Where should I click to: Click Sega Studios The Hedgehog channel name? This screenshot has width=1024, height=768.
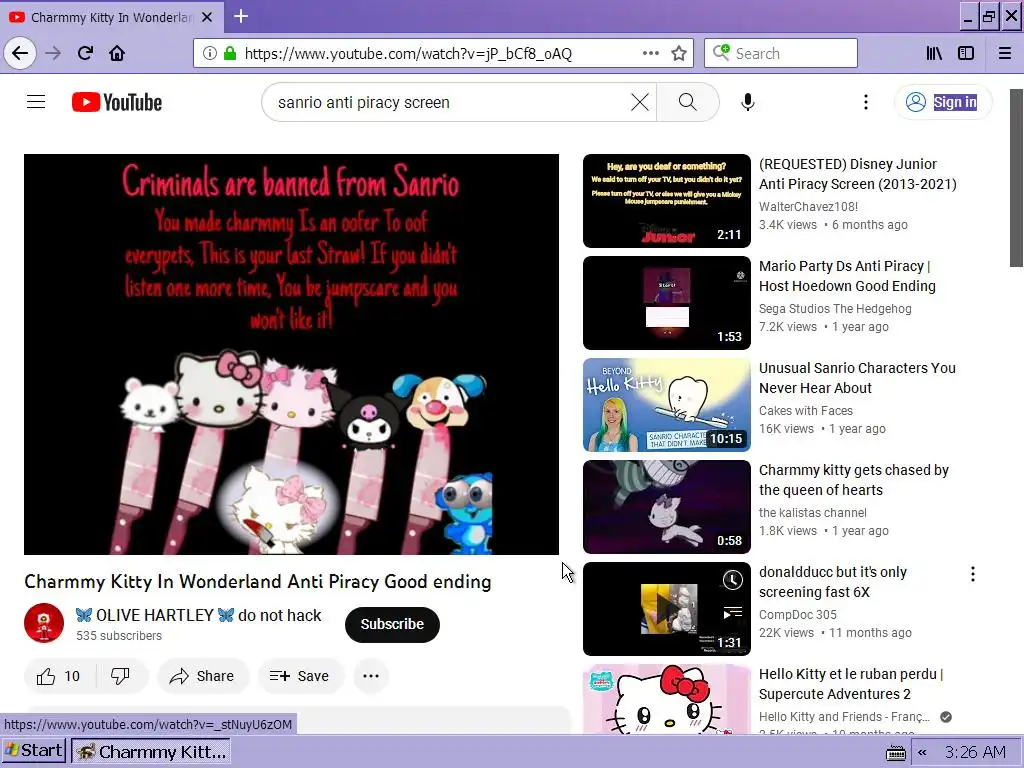[x=835, y=308]
